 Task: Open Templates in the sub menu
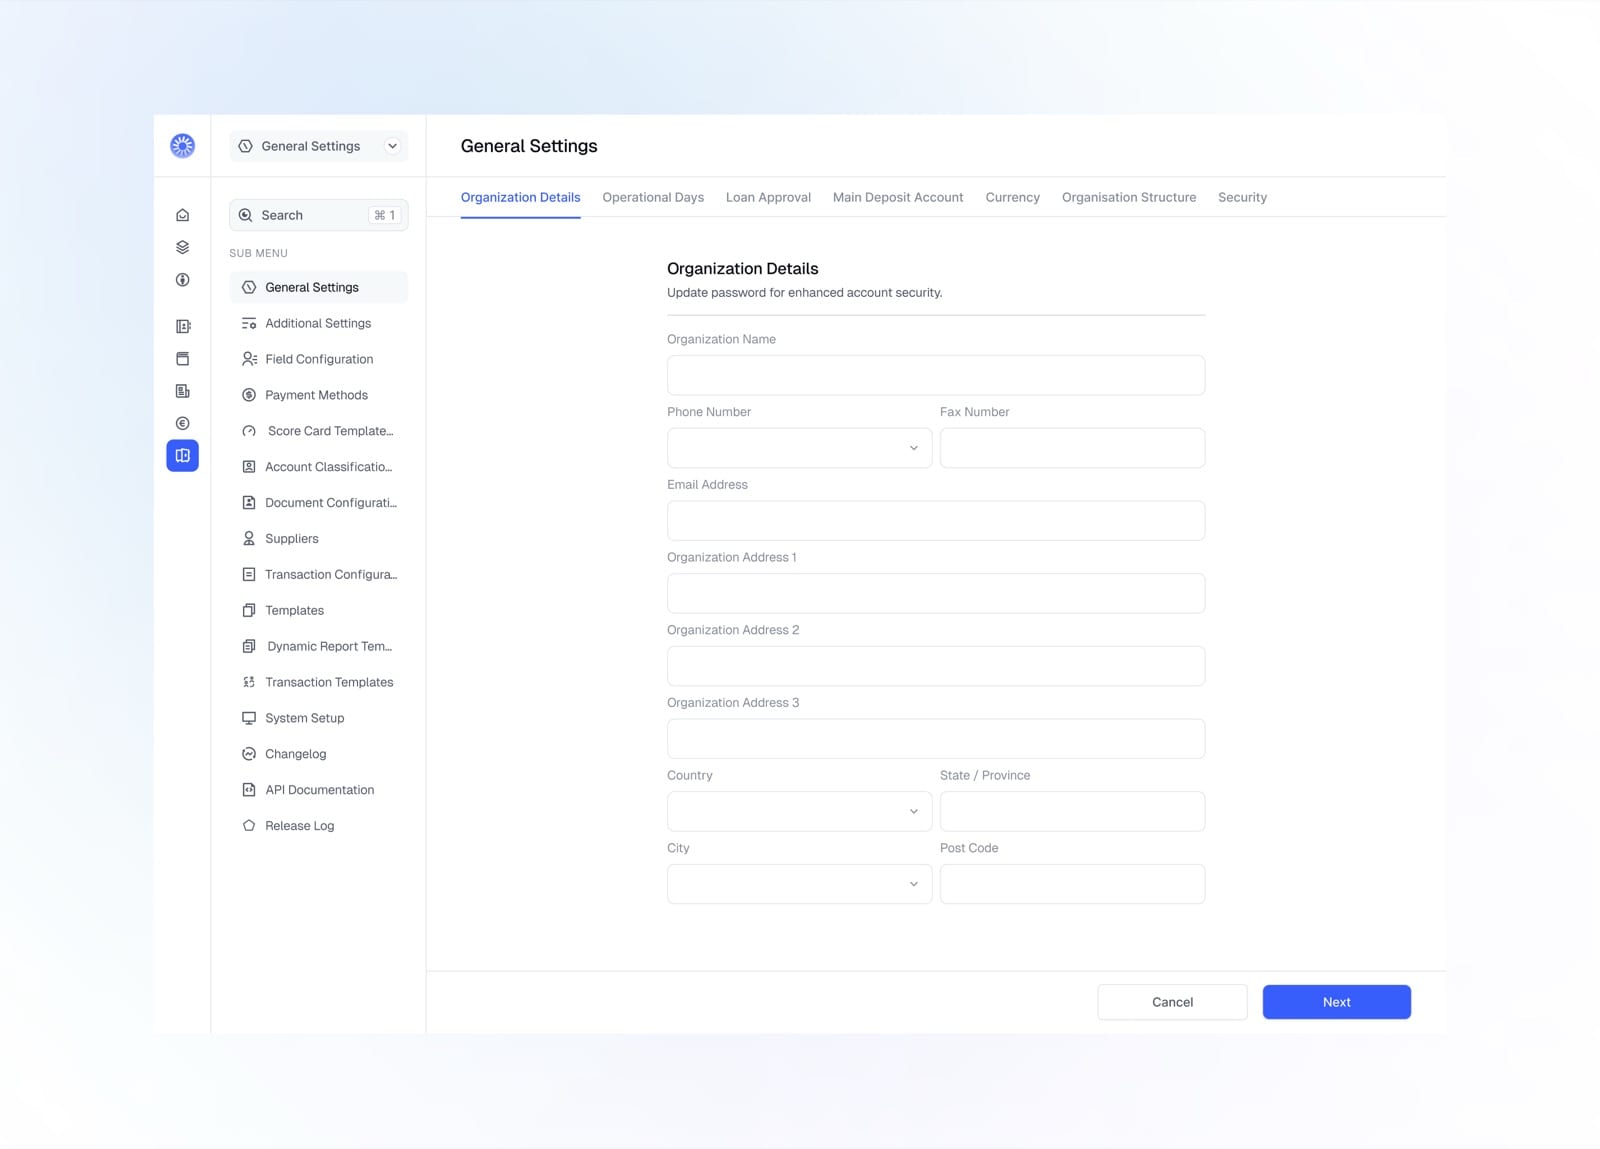318,610
